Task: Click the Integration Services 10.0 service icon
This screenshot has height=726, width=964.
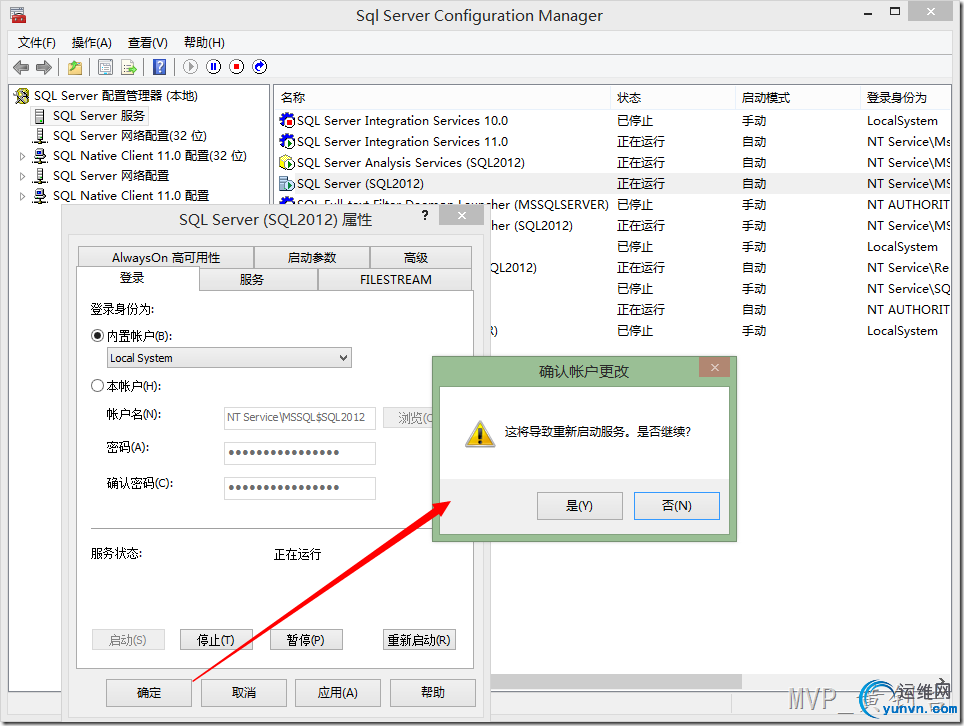Action: point(286,120)
